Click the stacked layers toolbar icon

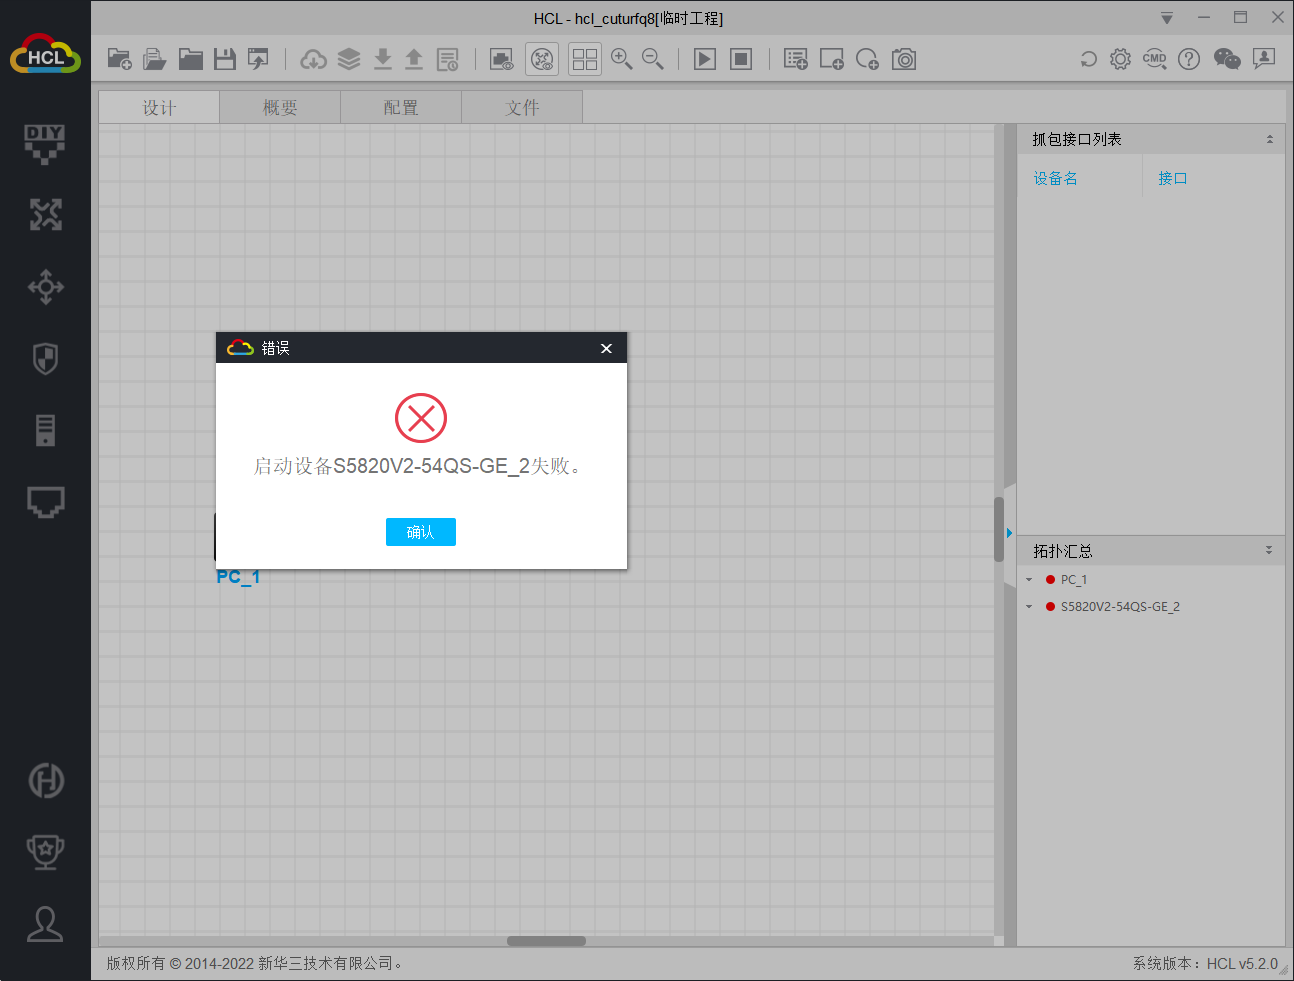point(349,60)
